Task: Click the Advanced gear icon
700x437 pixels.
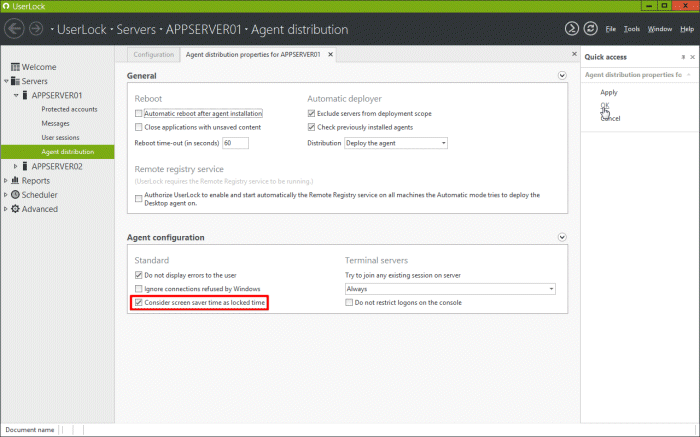Action: point(15,209)
